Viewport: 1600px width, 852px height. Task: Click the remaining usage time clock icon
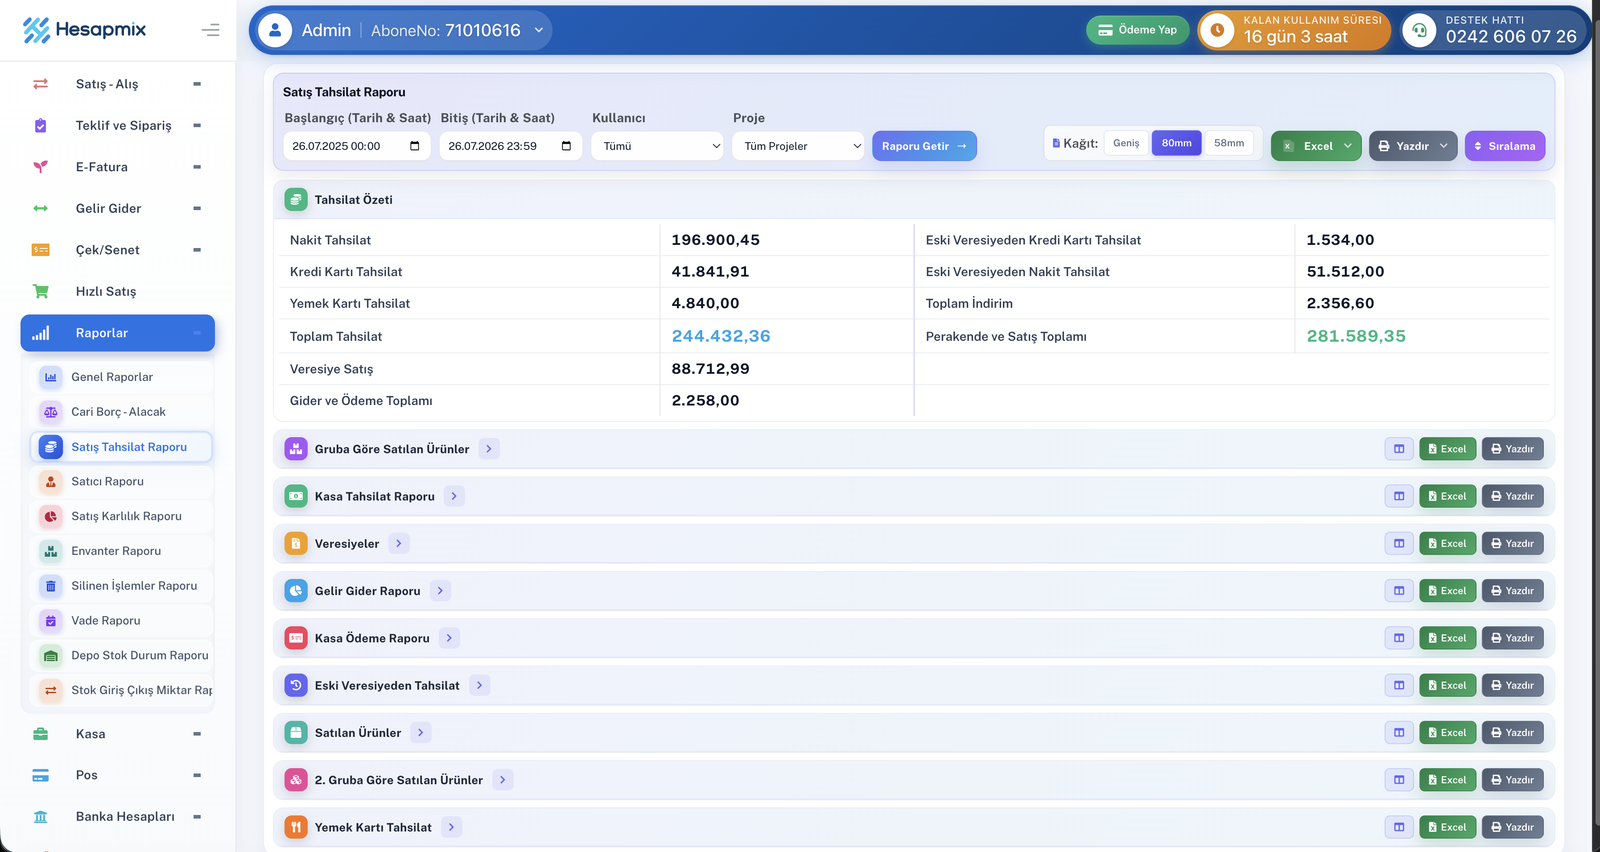click(x=1217, y=30)
